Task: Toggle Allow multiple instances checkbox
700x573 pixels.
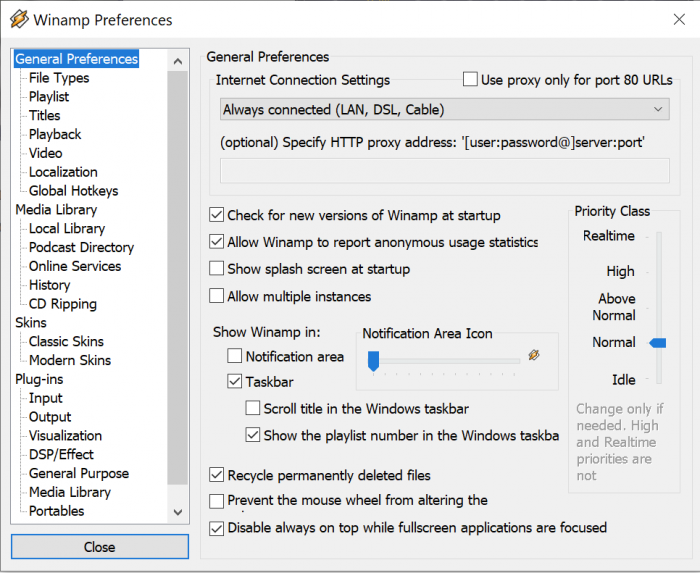Action: pos(217,297)
